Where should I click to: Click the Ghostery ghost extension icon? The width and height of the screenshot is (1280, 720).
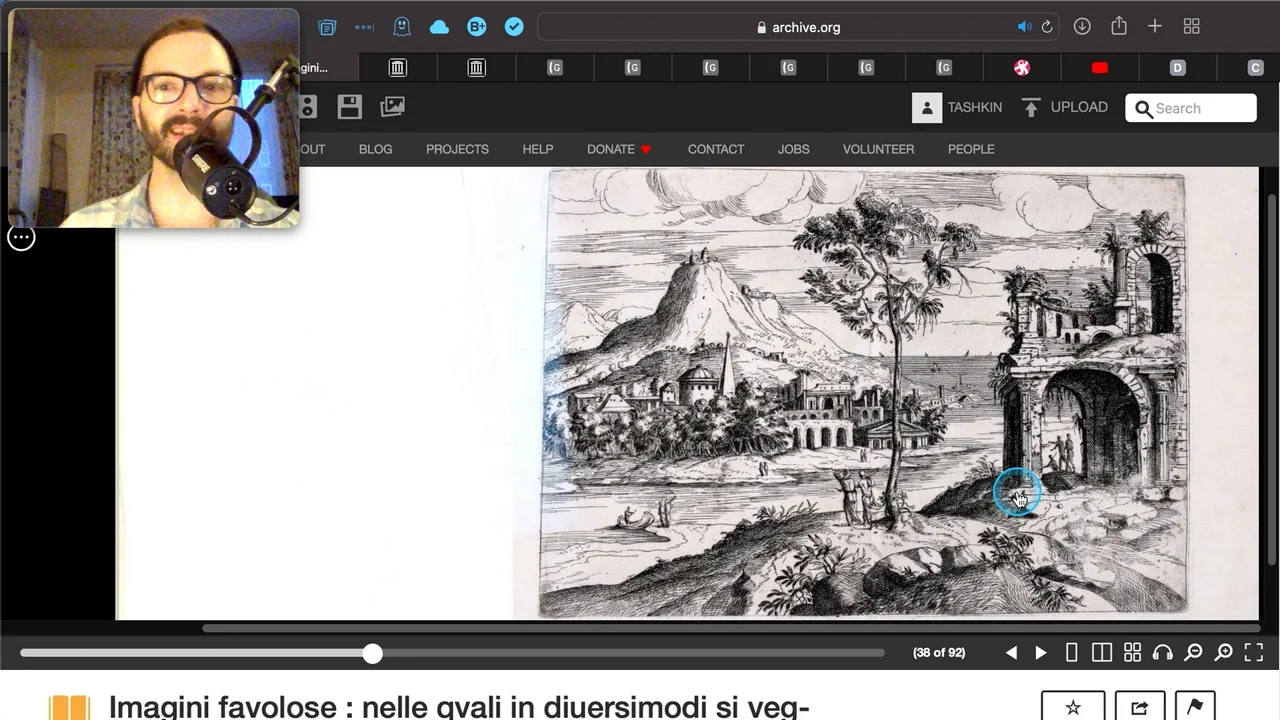pos(402,27)
